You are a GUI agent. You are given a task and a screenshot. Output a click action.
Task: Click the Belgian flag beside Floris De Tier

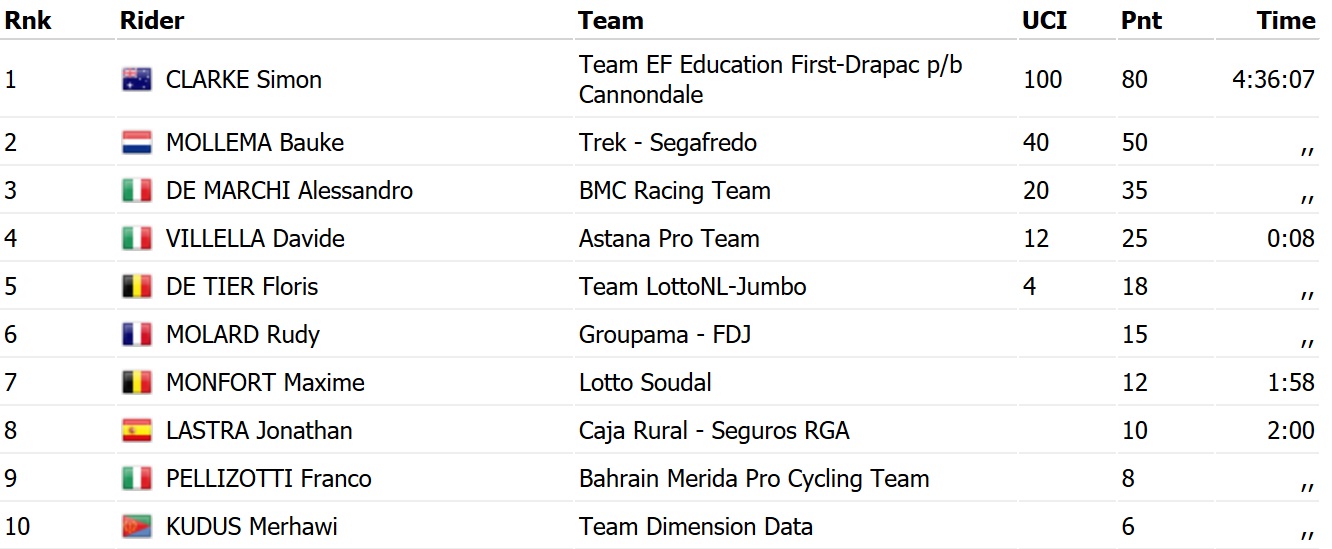tap(137, 287)
